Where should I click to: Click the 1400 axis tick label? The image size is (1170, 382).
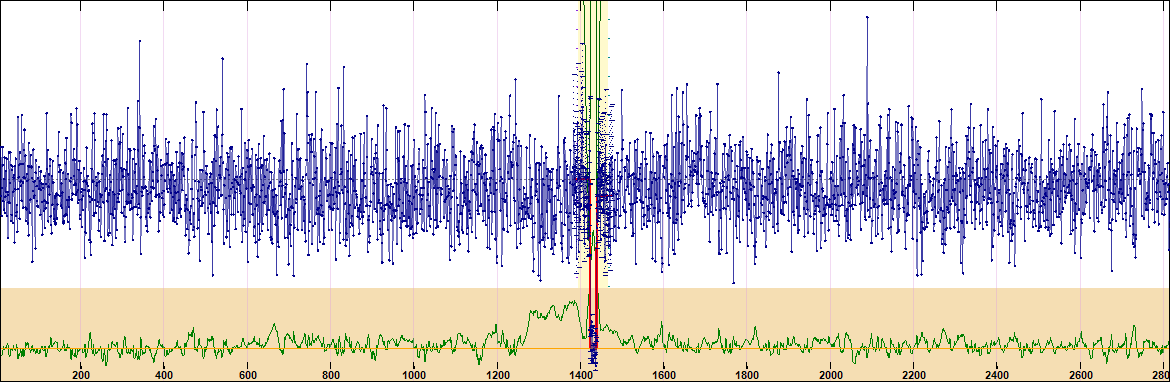(581, 375)
